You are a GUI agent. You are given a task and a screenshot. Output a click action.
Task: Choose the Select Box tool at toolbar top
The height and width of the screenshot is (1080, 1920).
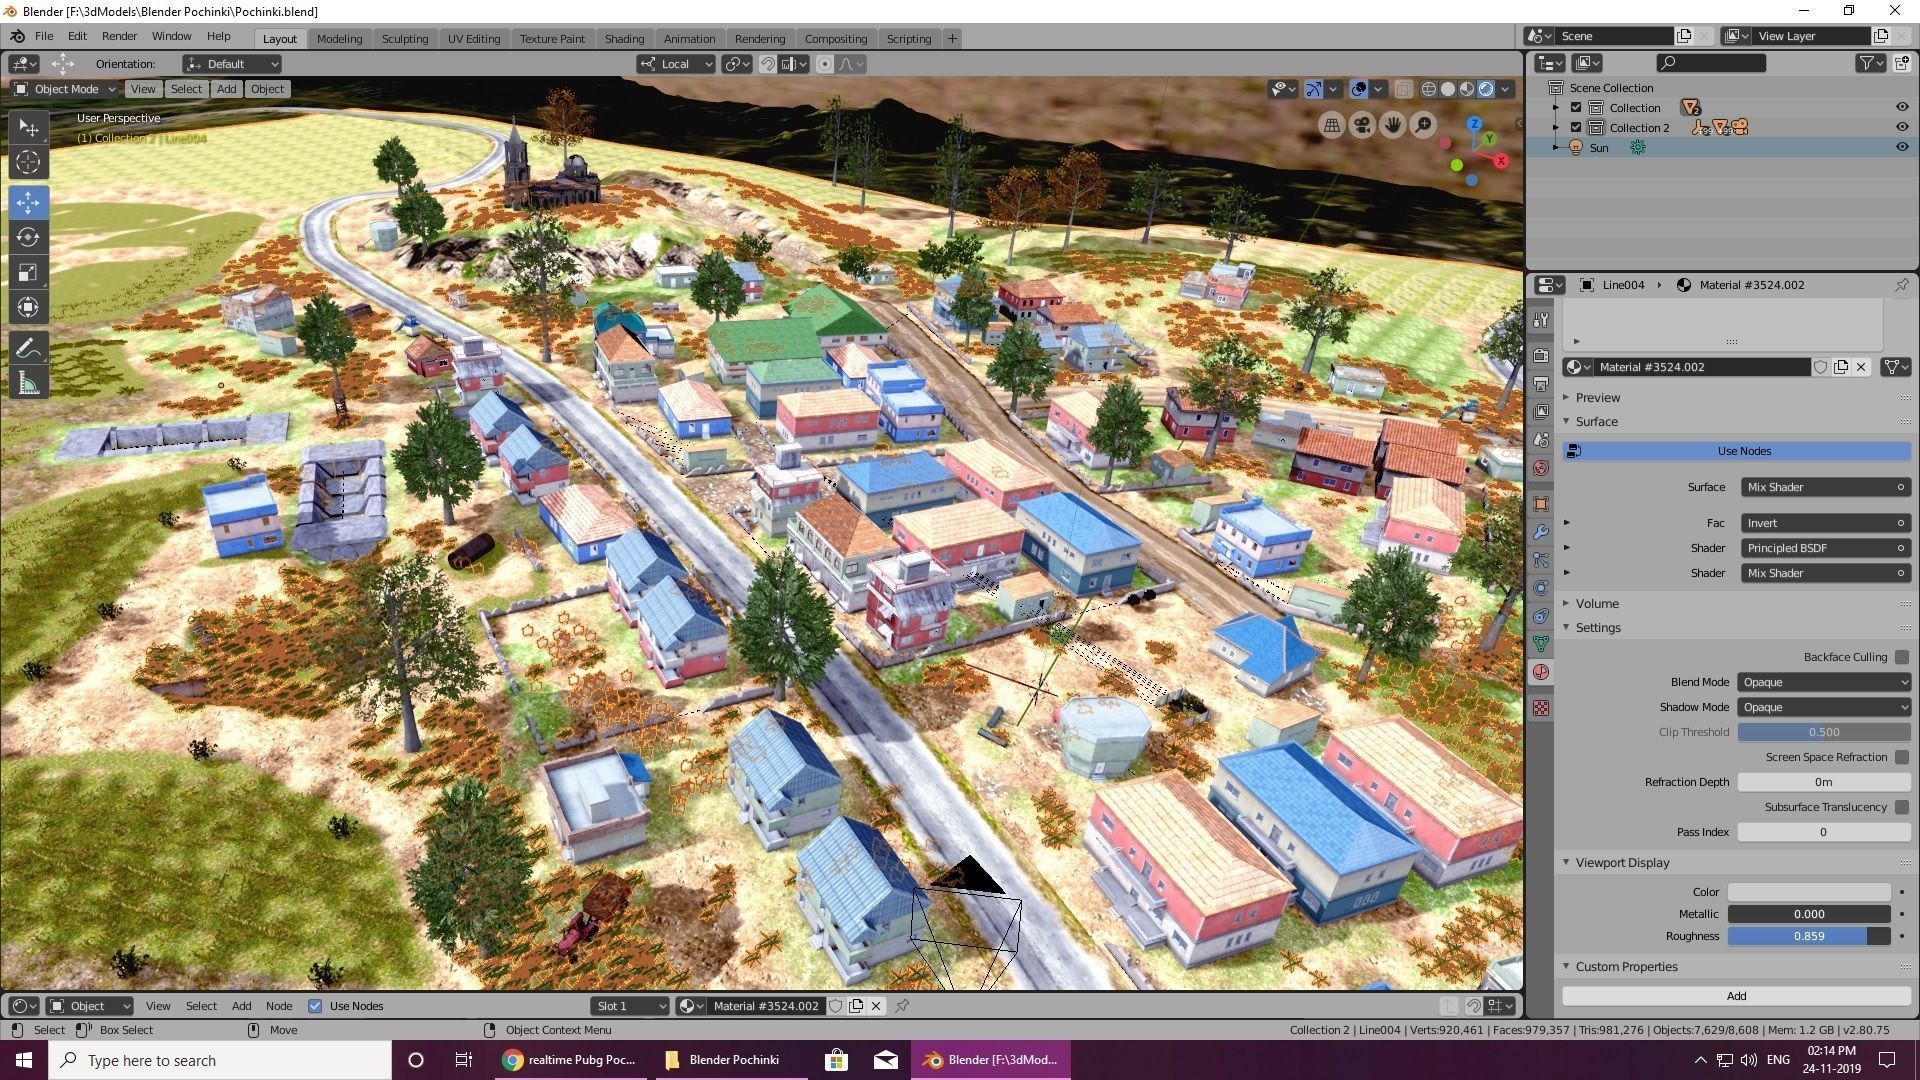click(x=28, y=128)
